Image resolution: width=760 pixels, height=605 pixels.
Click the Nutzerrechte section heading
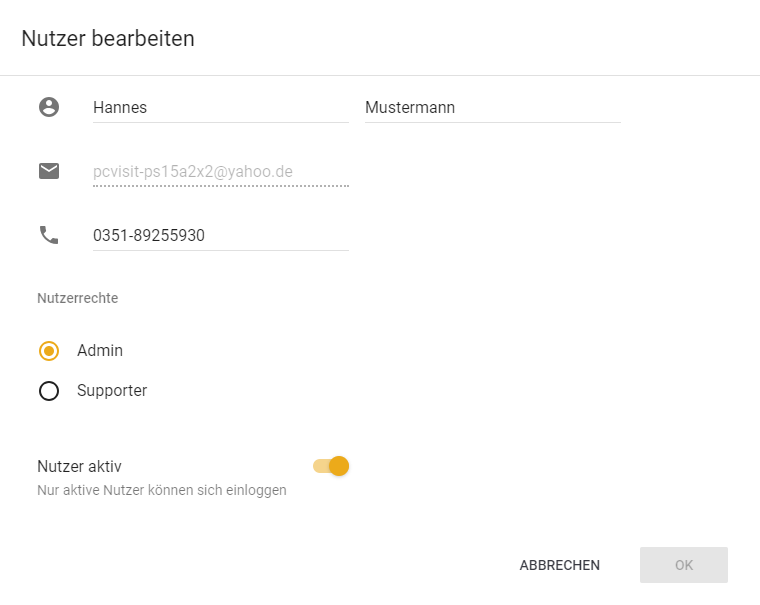[77, 298]
